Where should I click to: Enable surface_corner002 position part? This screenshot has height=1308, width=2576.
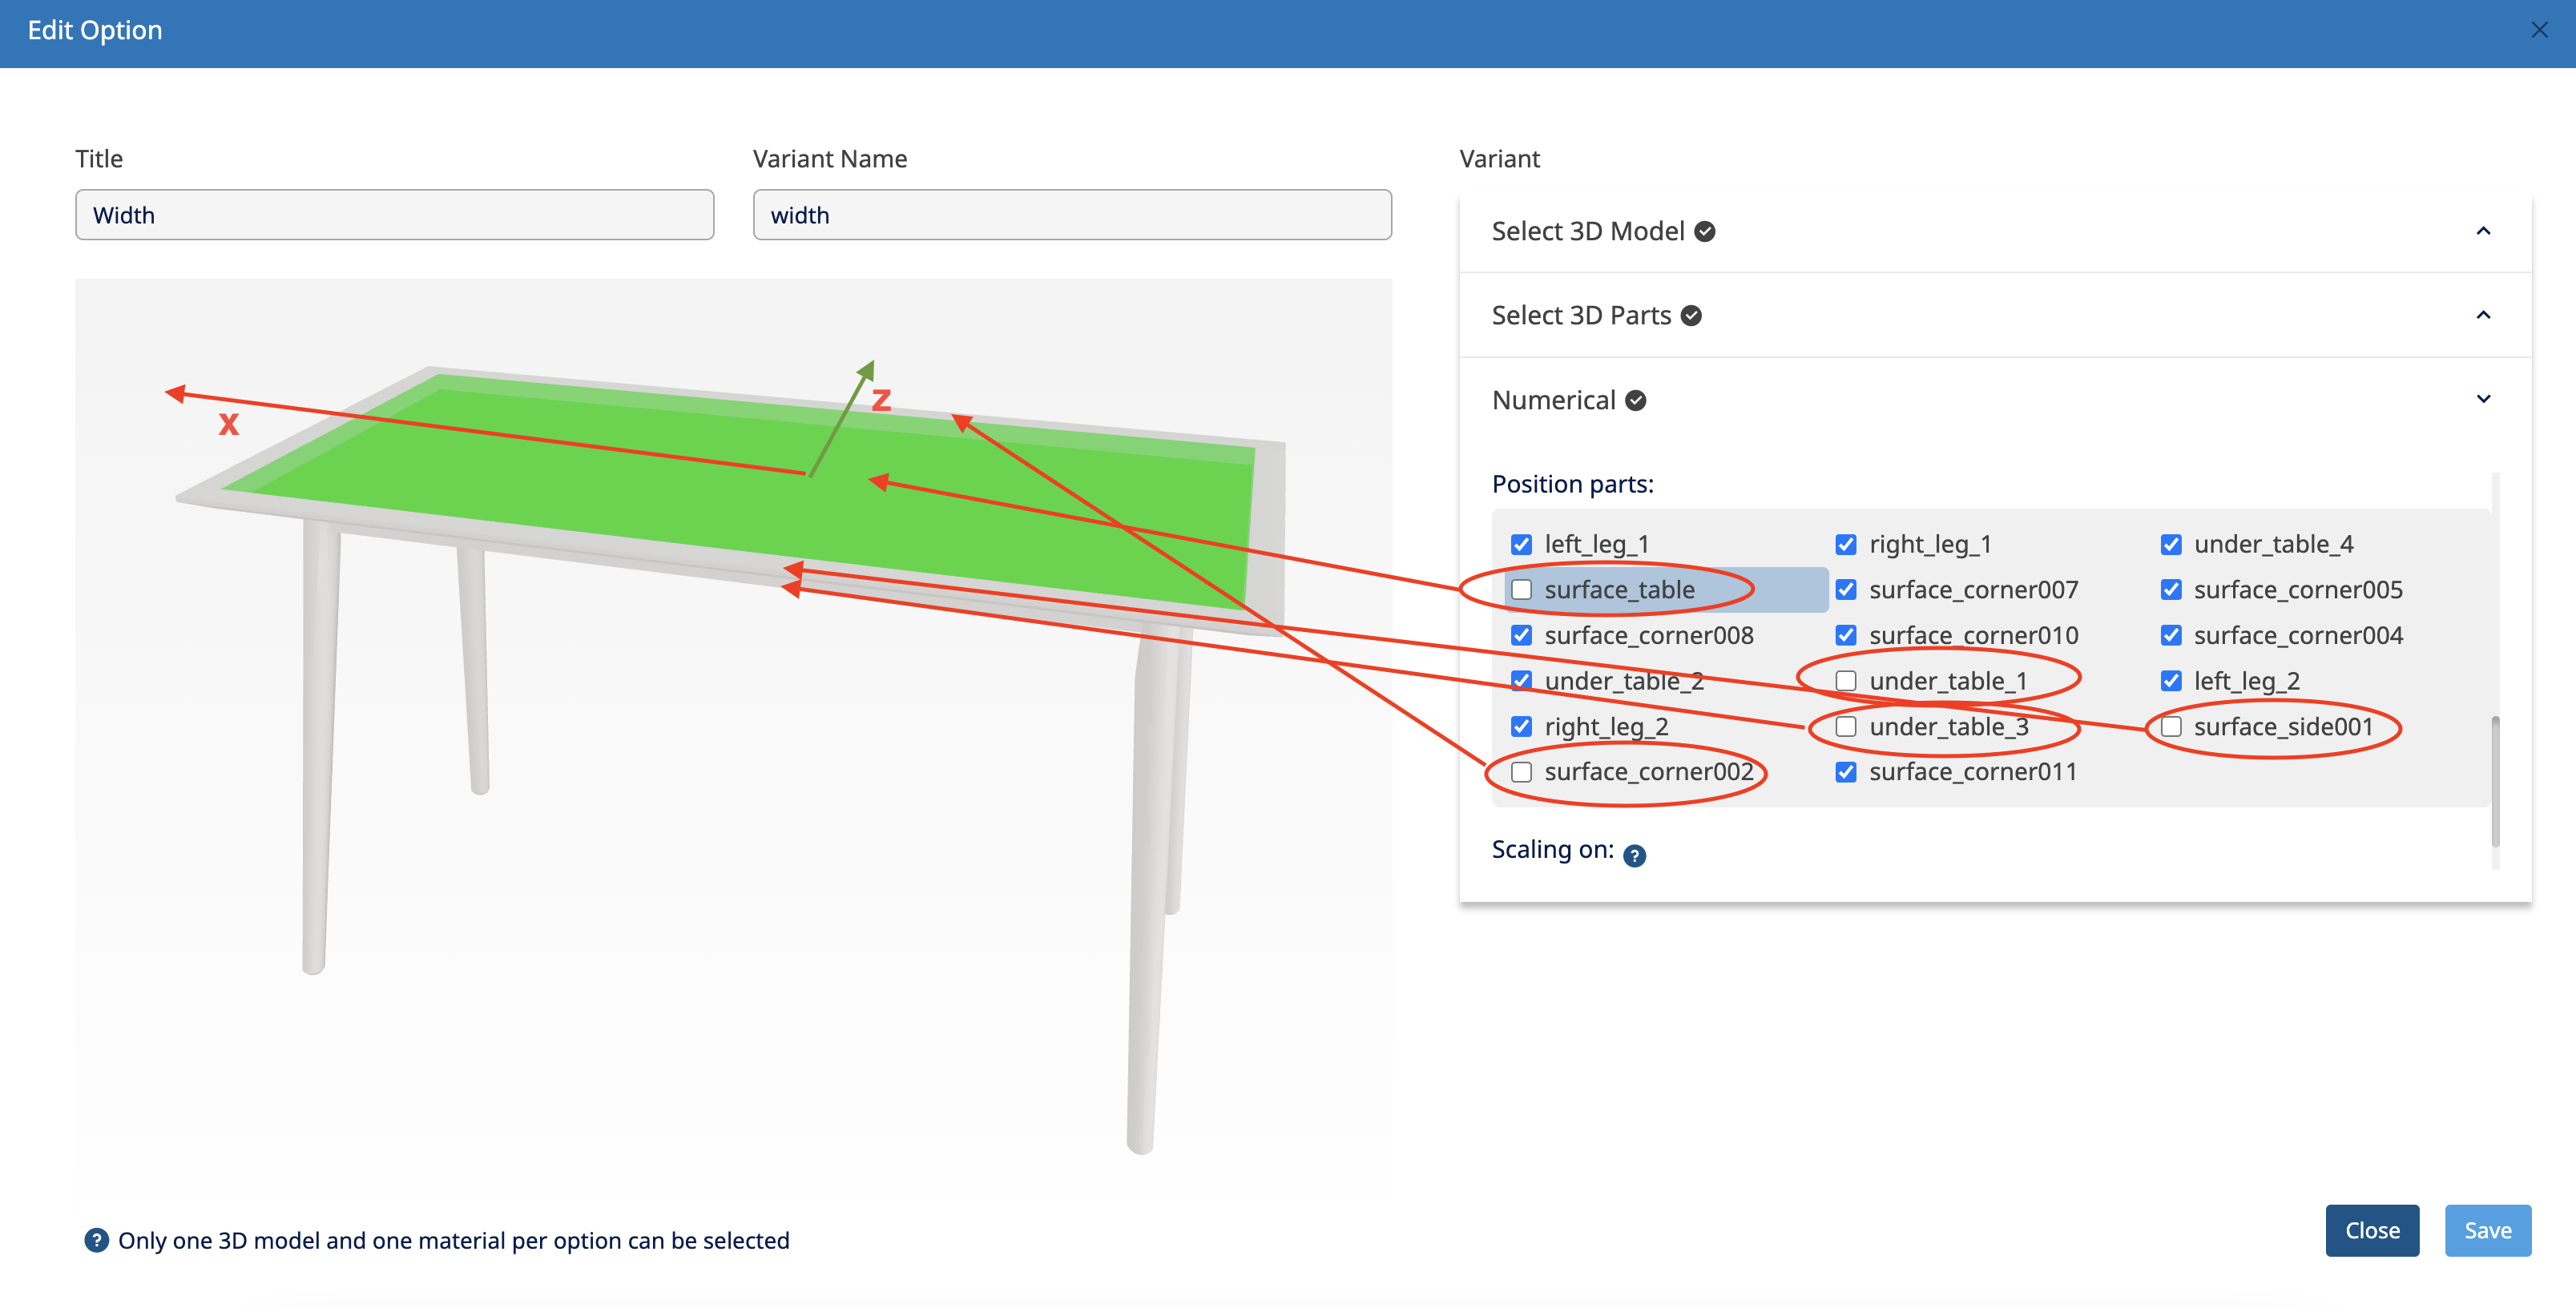pos(1521,772)
